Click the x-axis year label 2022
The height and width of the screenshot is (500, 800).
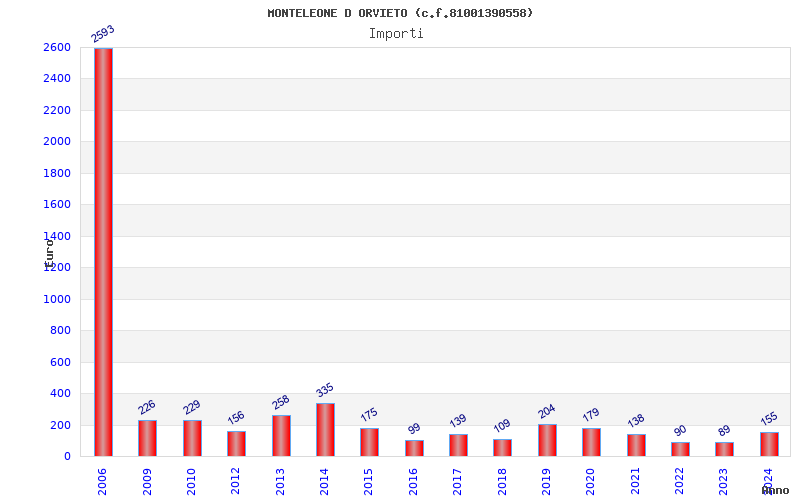pos(680,482)
